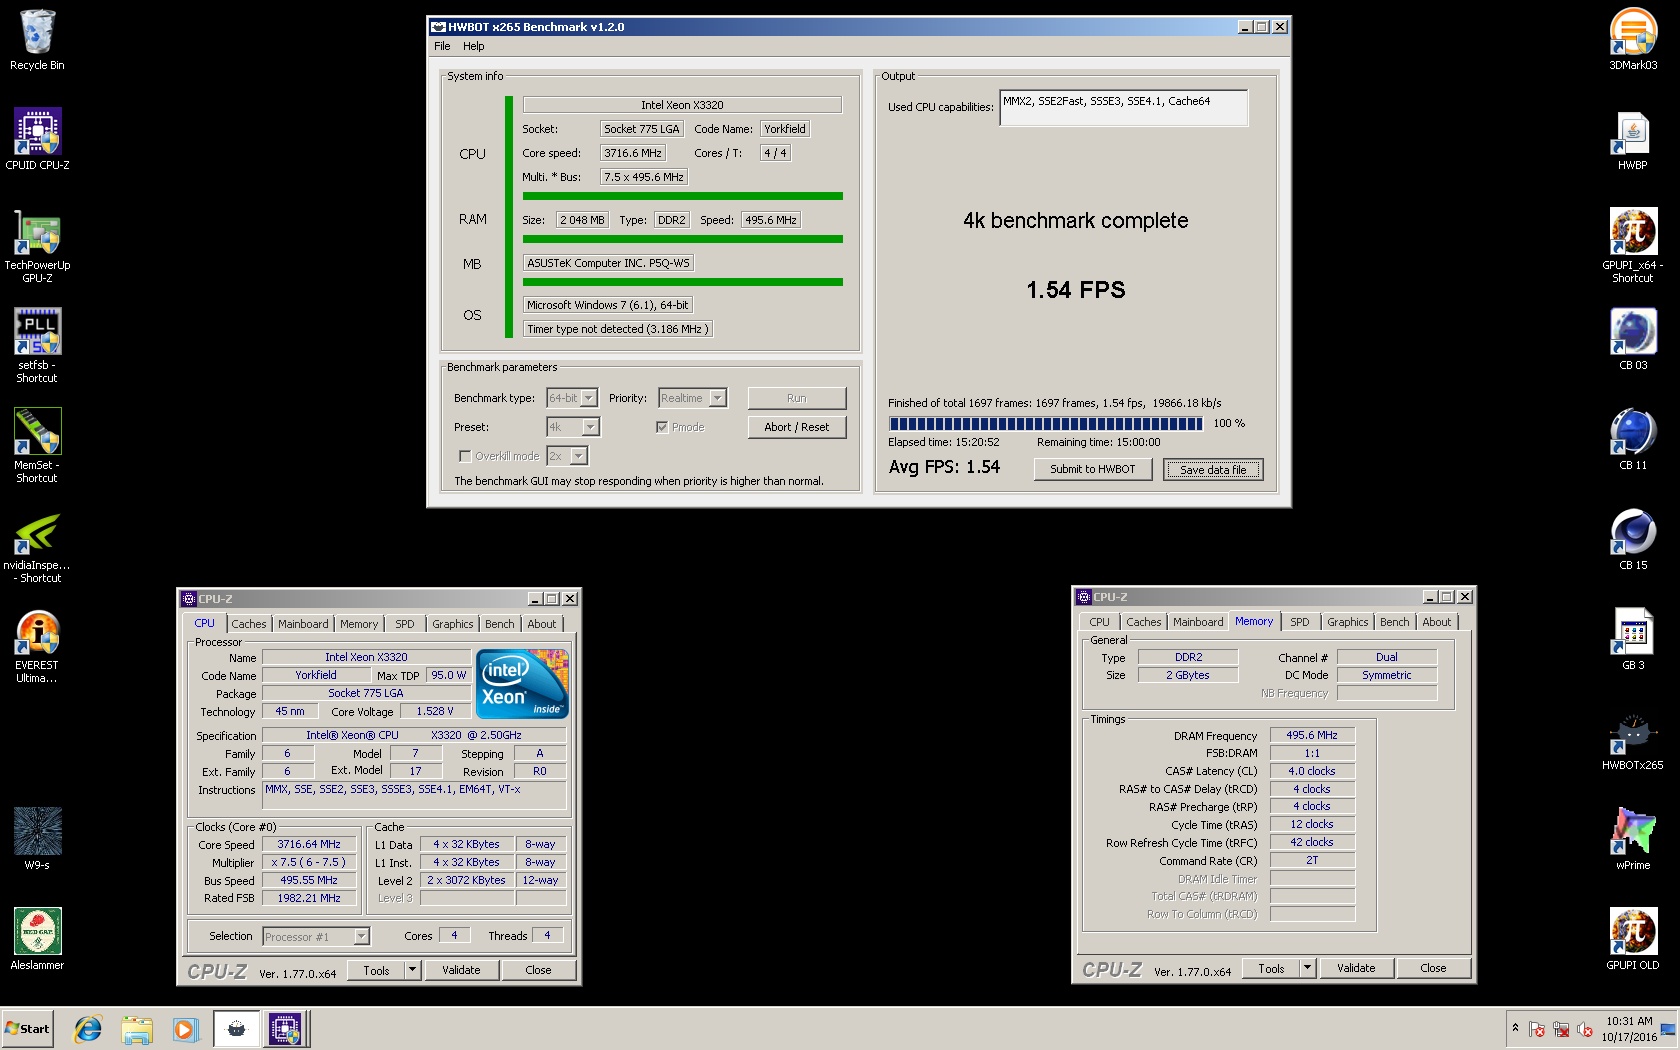
Task: Switch to HWBOT x265 taskbar button
Action: (x=236, y=1028)
